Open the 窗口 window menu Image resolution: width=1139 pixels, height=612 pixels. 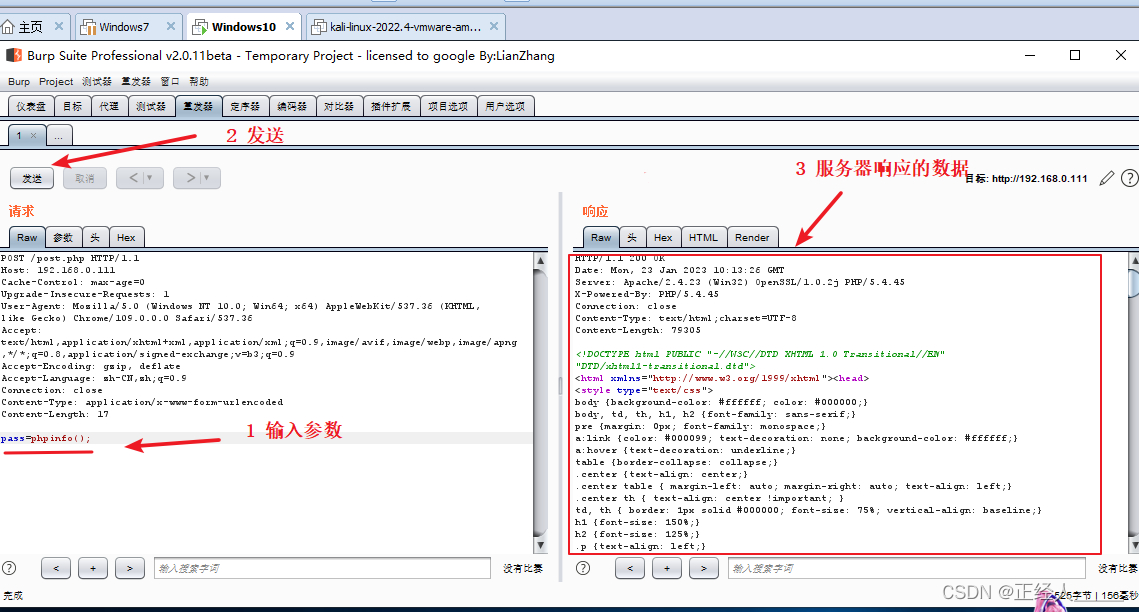point(170,81)
